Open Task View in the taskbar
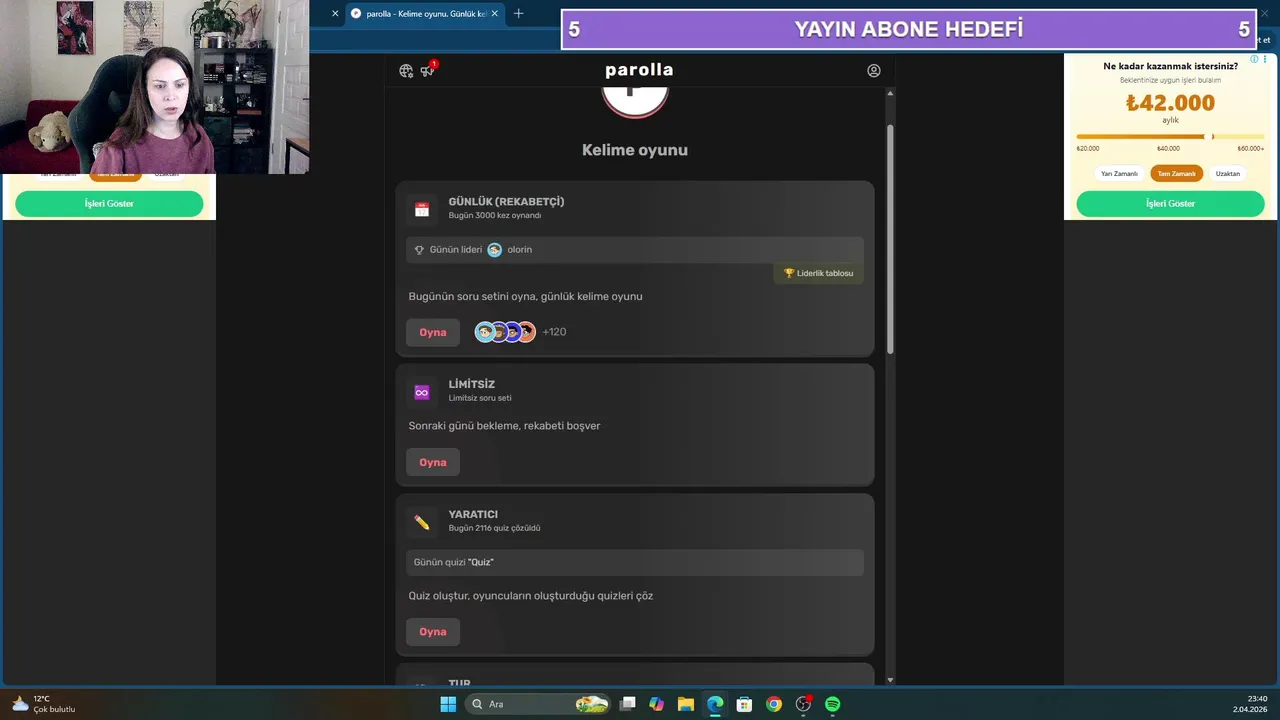This screenshot has width=1280, height=720. coord(628,704)
